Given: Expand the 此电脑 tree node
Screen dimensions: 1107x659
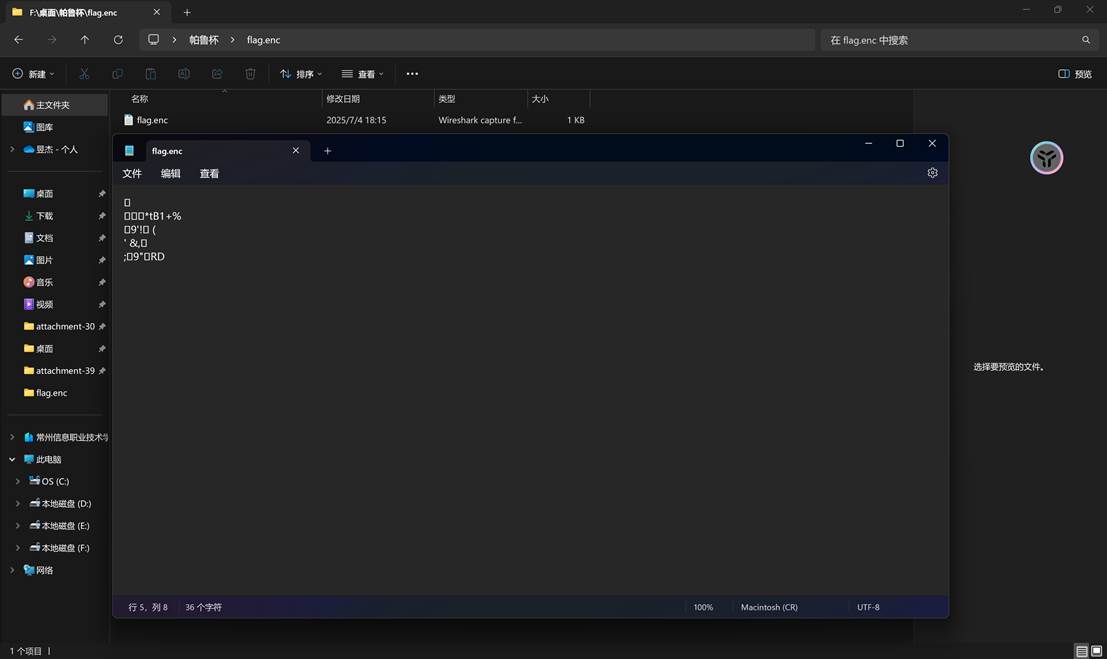Looking at the screenshot, I should click(x=11, y=459).
